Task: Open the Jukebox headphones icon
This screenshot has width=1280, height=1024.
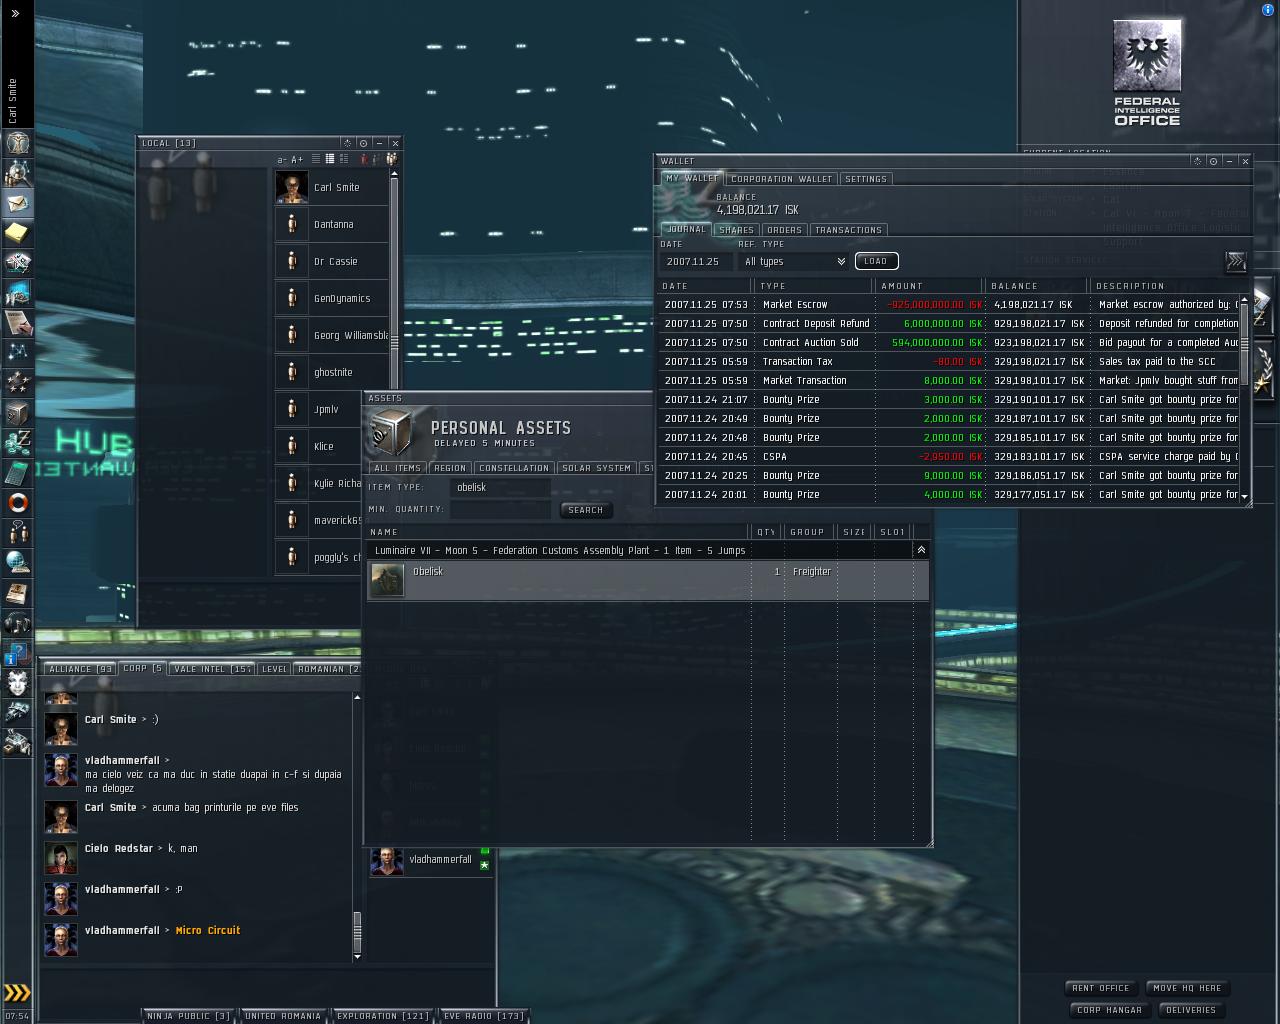Action: (x=17, y=622)
